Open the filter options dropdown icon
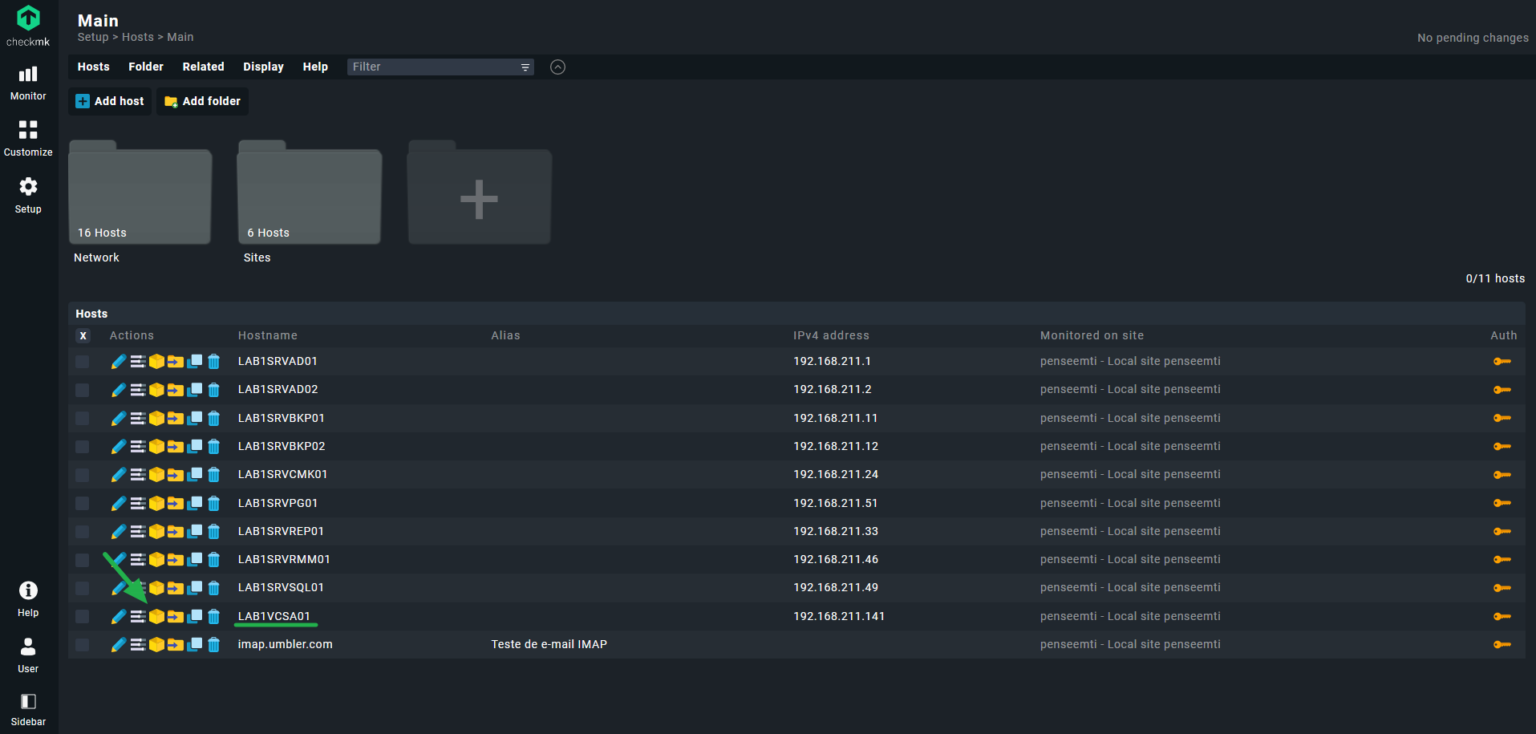This screenshot has height=734, width=1536. (x=525, y=67)
